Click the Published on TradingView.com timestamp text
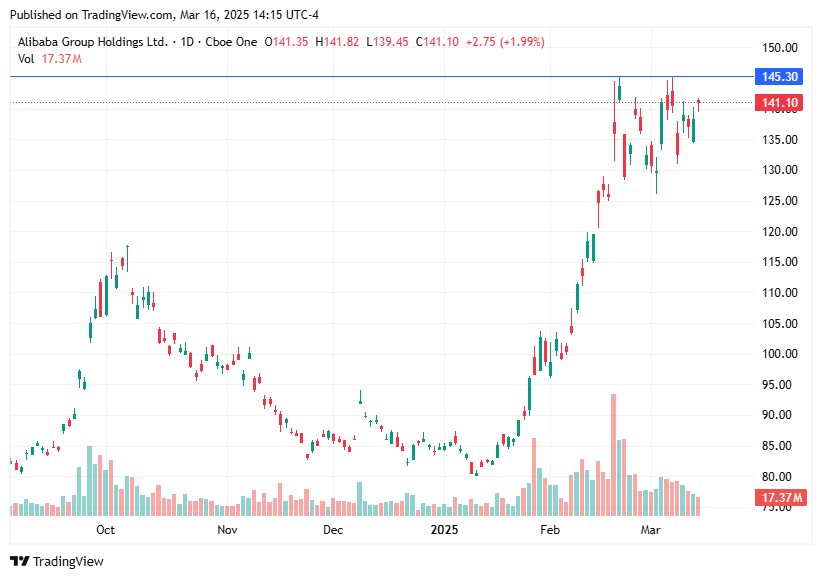Image resolution: width=822 pixels, height=579 pixels. point(164,15)
